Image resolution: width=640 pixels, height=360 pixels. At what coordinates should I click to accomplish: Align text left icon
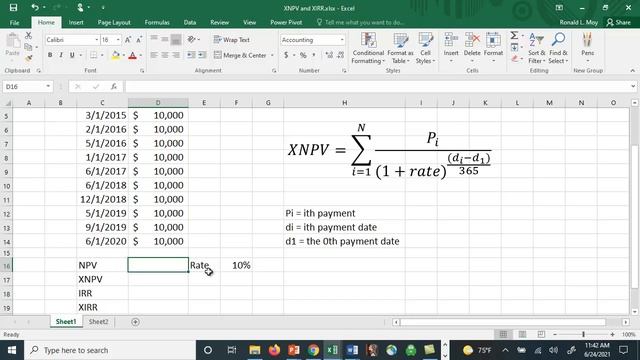tap(154, 55)
